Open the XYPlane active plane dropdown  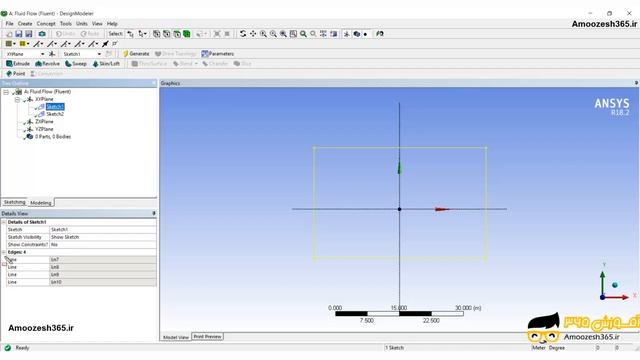click(42, 54)
